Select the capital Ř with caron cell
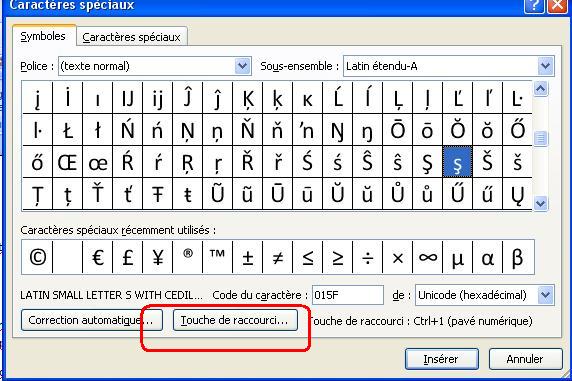572x381 pixels. pyautogui.click(x=247, y=162)
